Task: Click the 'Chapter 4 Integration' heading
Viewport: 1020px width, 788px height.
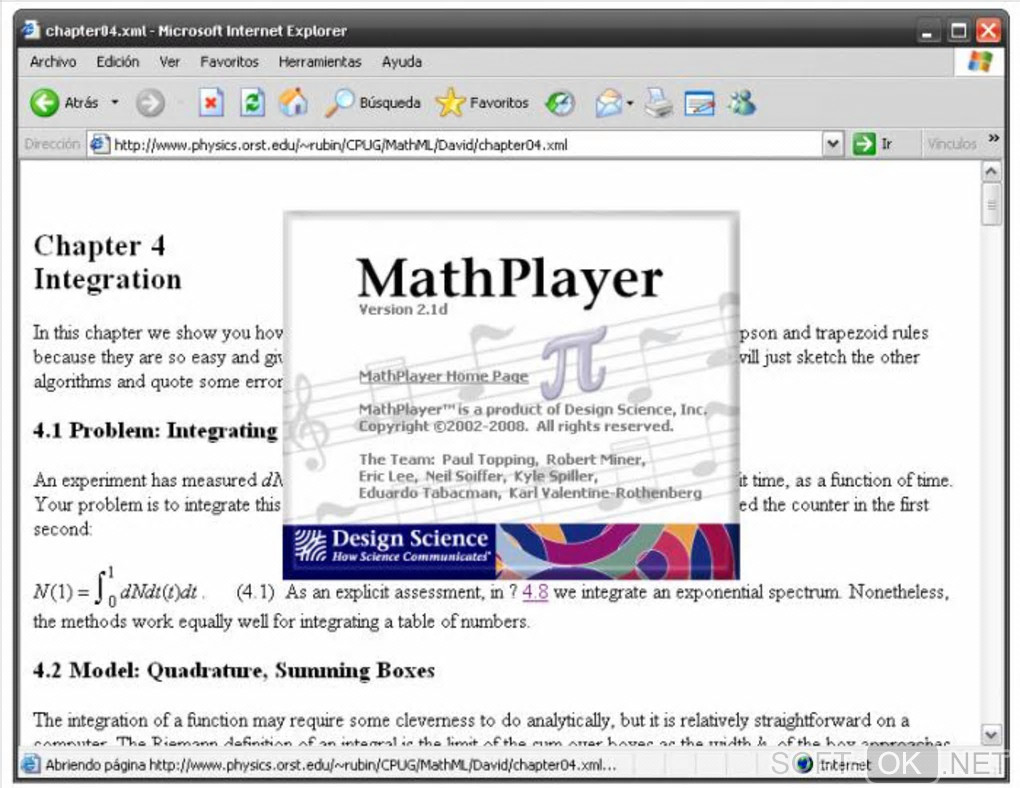Action: coord(107,262)
